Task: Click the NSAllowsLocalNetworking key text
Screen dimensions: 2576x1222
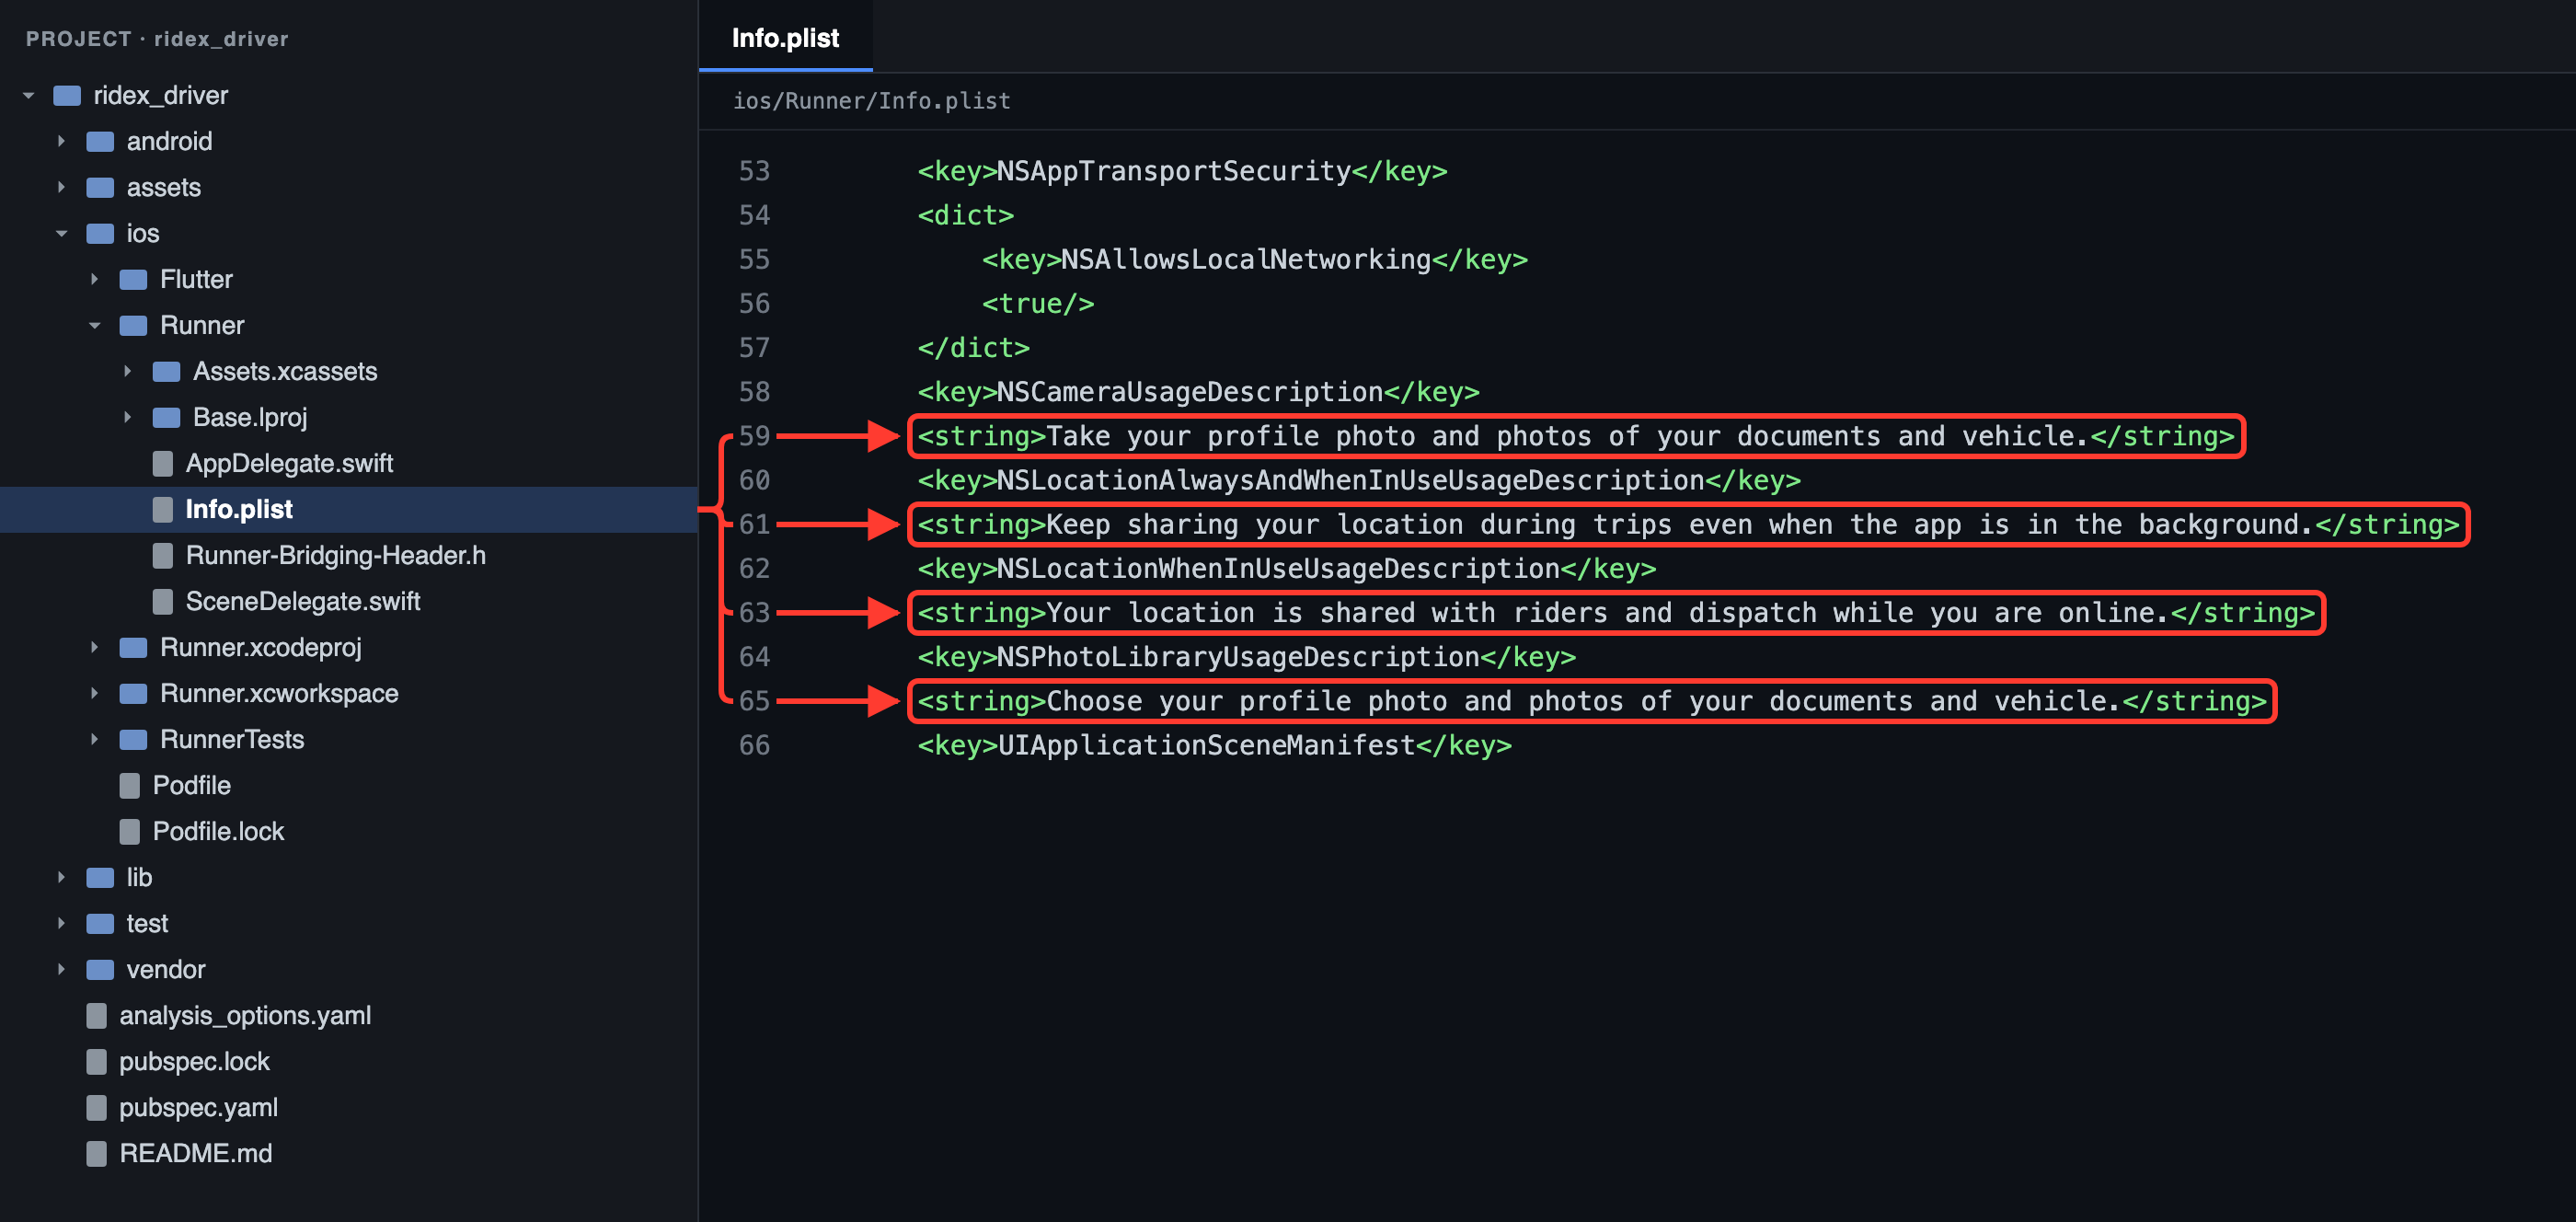Action: pyautogui.click(x=1245, y=260)
